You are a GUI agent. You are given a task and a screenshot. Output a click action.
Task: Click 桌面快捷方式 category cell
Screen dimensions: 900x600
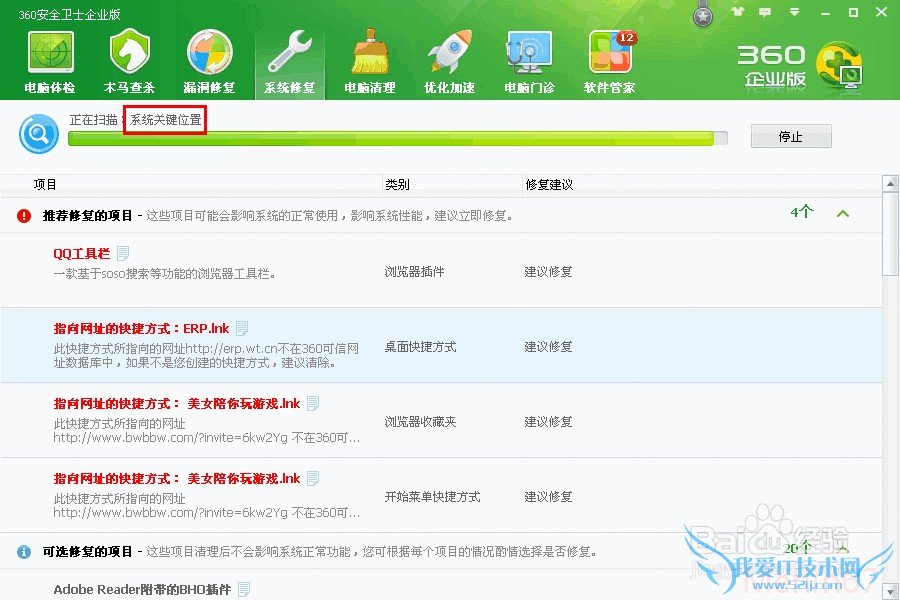pyautogui.click(x=420, y=347)
